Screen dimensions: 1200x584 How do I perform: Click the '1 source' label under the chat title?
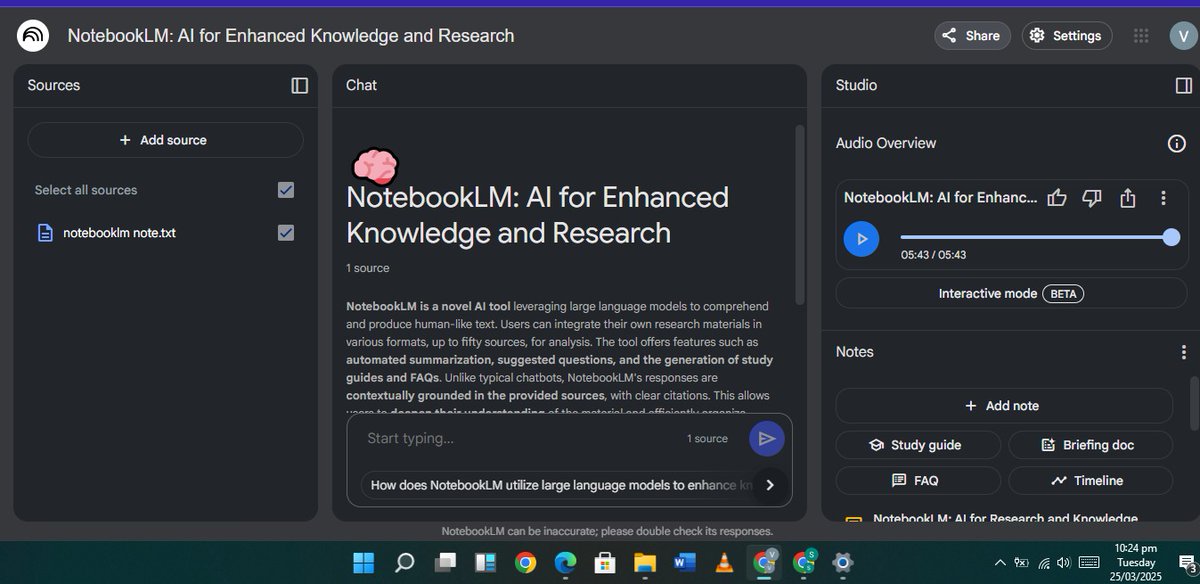[x=368, y=268]
